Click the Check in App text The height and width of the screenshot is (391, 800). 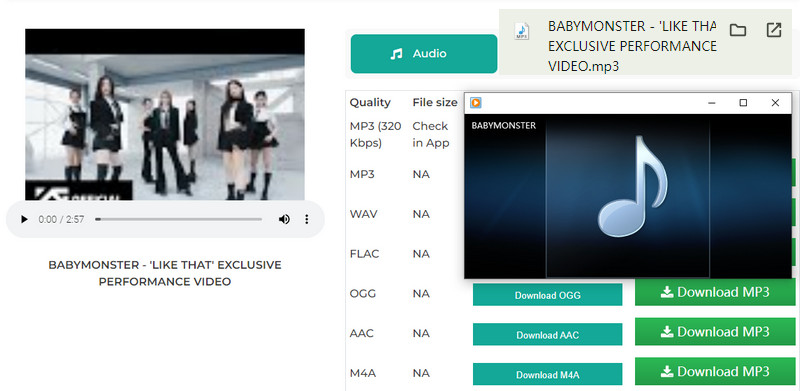click(x=431, y=135)
